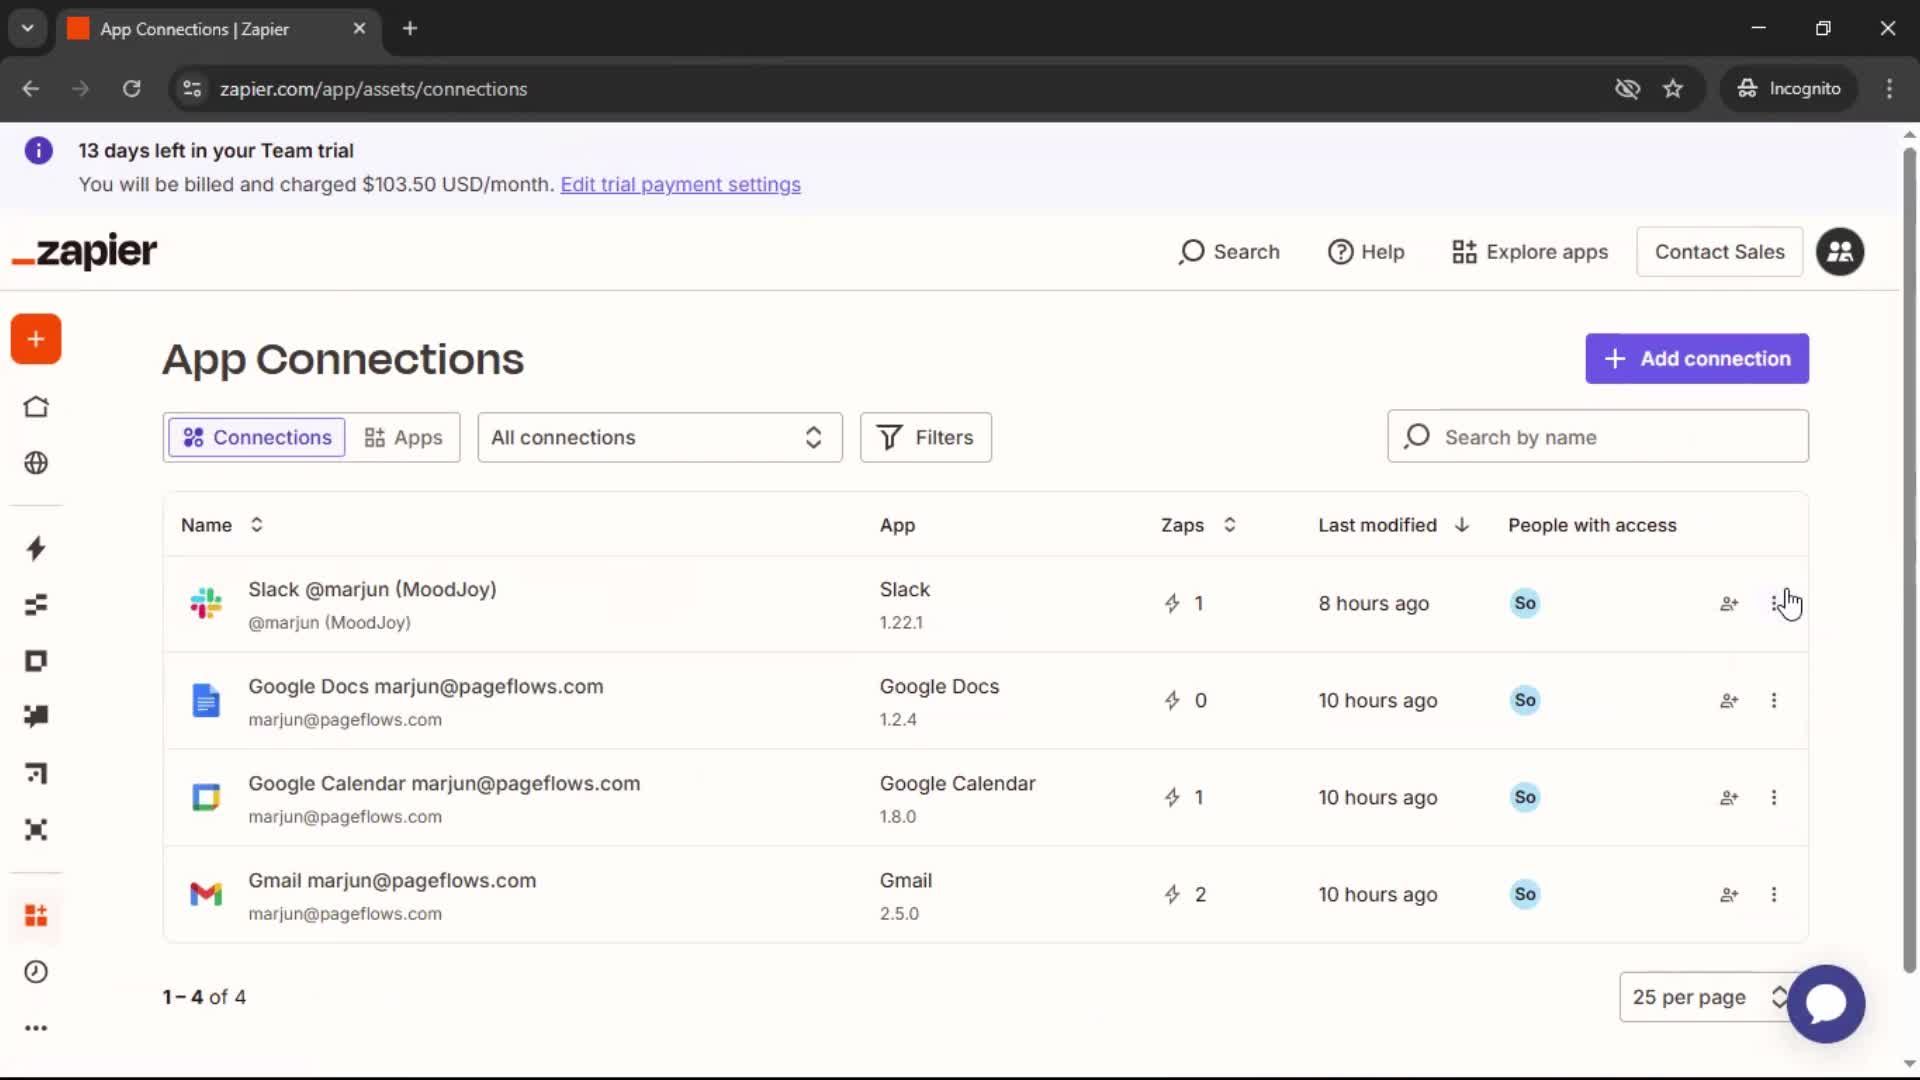Click the site info icon in address bar

192,89
